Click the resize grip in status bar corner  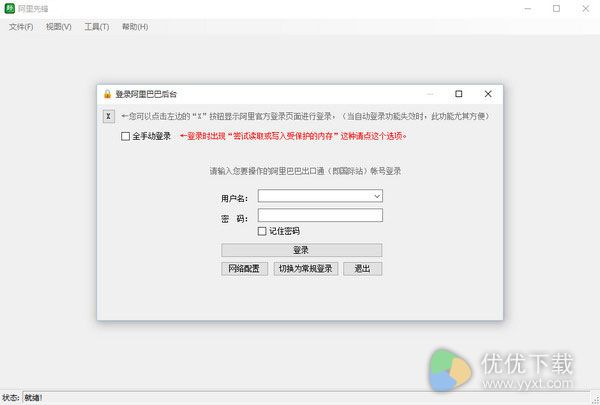click(x=596, y=400)
